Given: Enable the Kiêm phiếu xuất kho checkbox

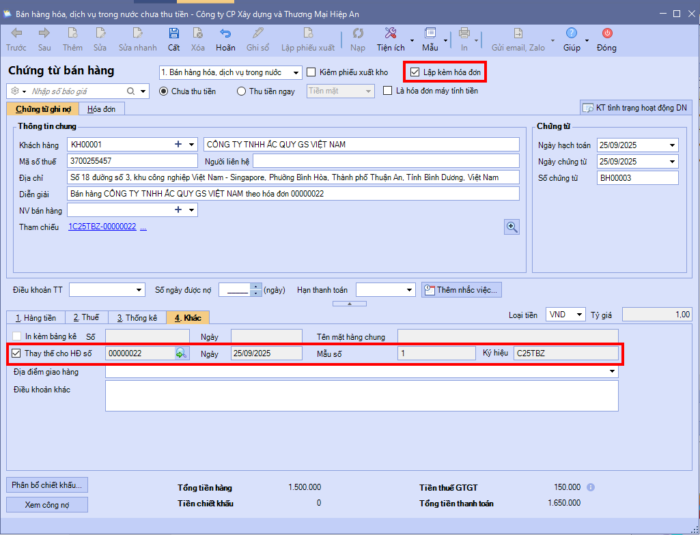Looking at the screenshot, I should [x=312, y=72].
